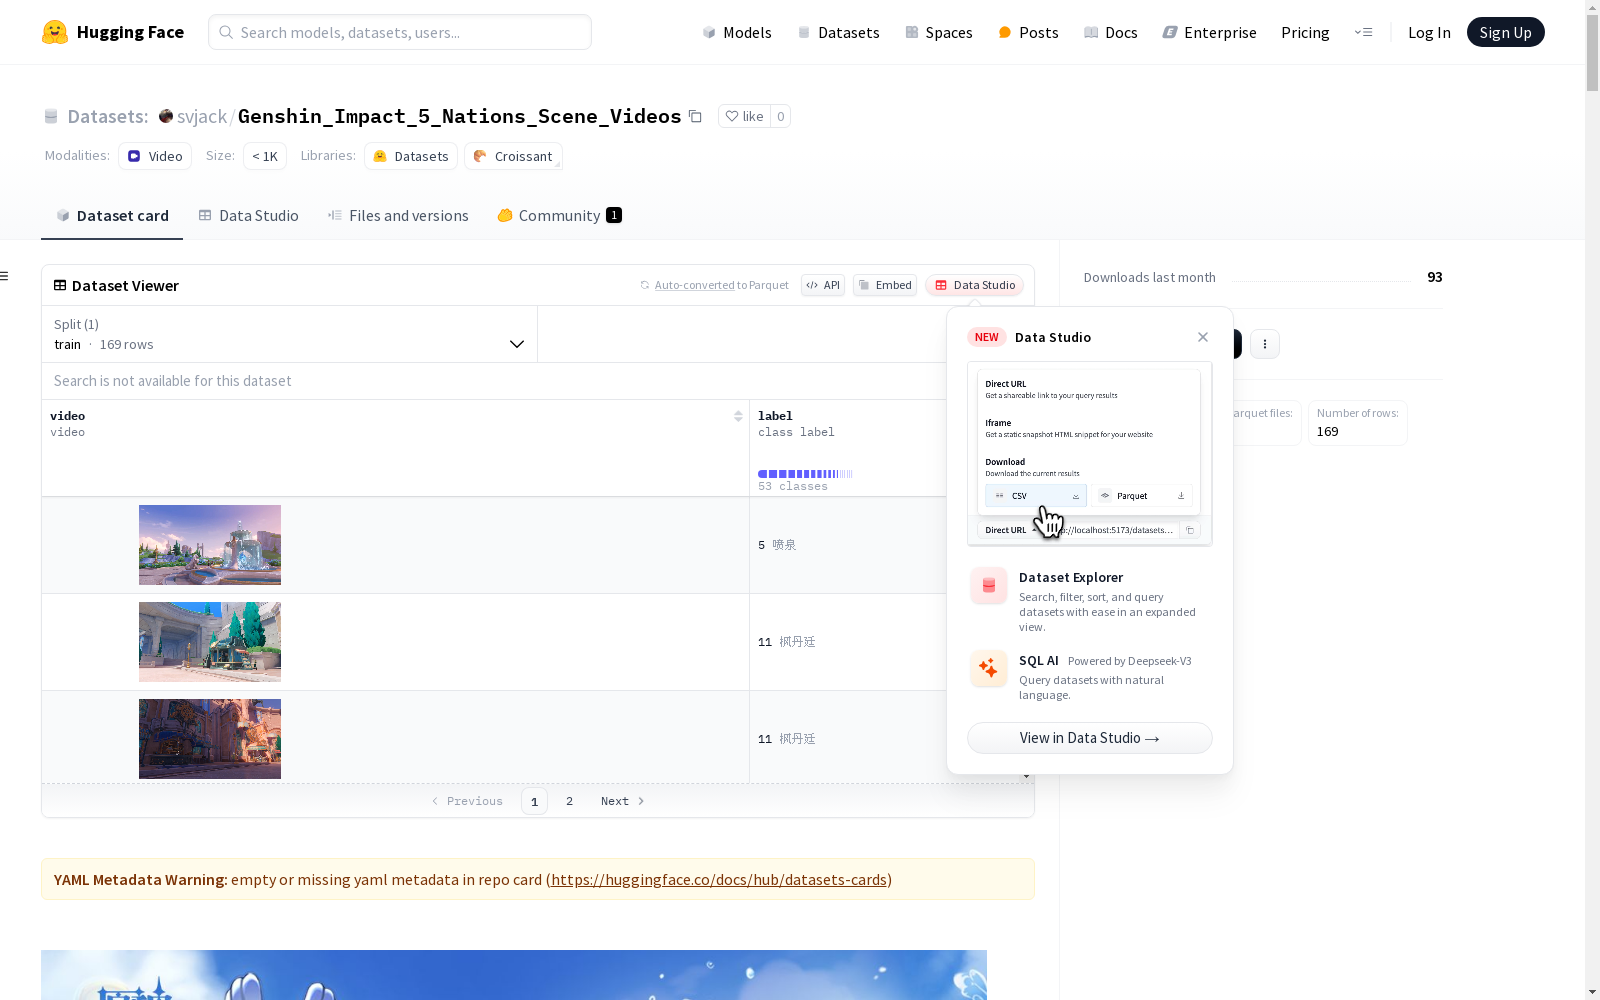Sort the video column using the sort arrows
Screen dimensions: 1600x1000
738,416
